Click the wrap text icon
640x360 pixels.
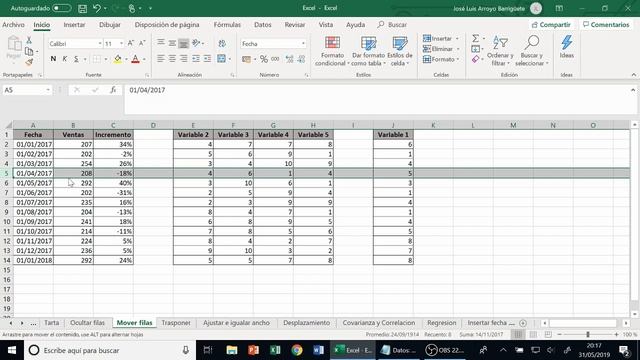coord(222,44)
